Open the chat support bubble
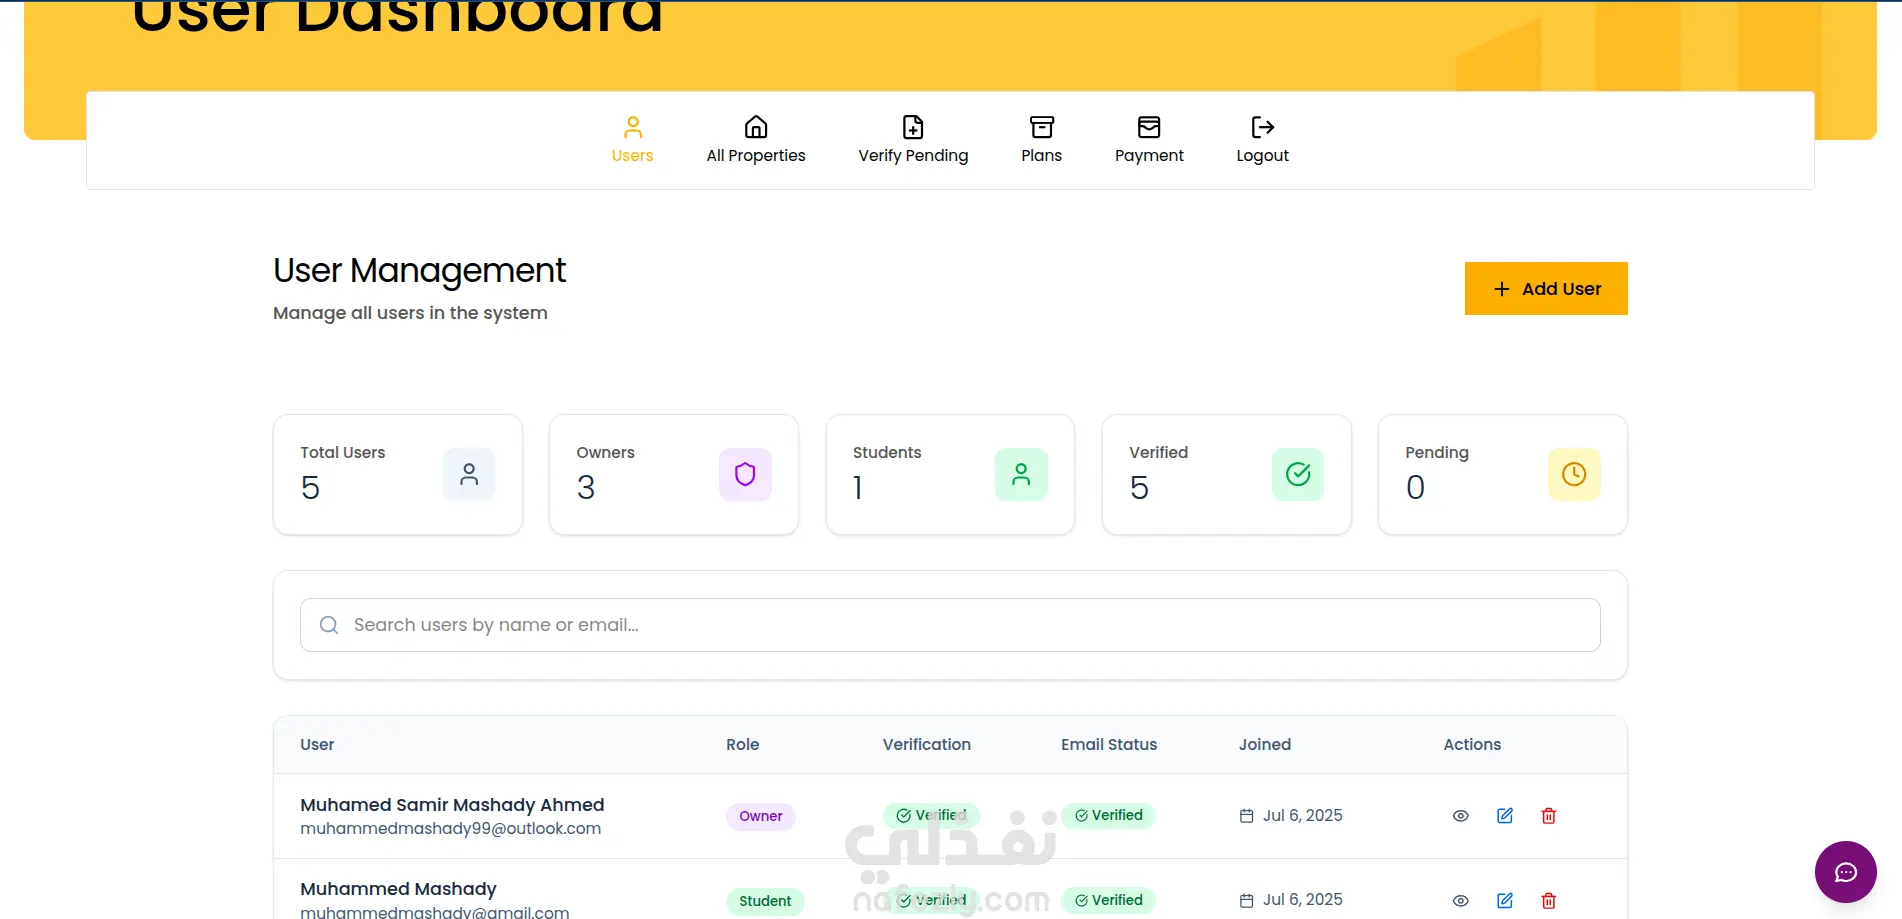The height and width of the screenshot is (919, 1902). (x=1846, y=872)
